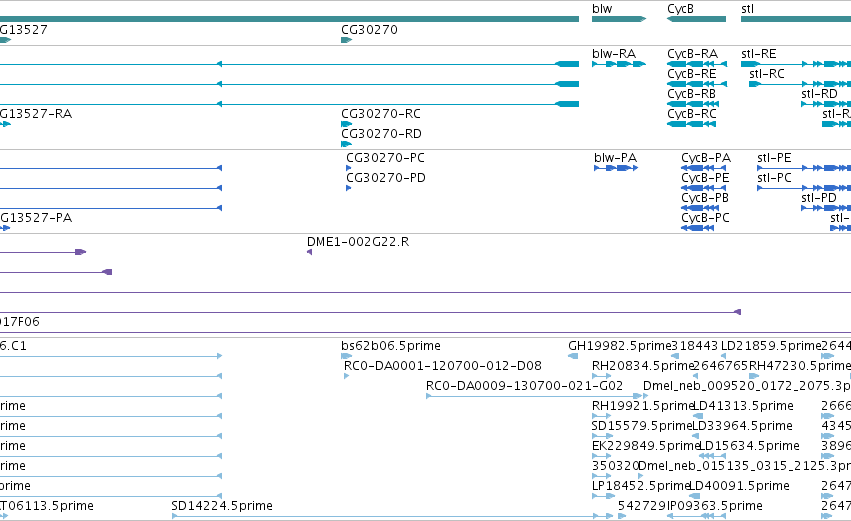The width and height of the screenshot is (851, 521).
Task: Select EST bs62b06.5prime label
Action: [x=391, y=346]
